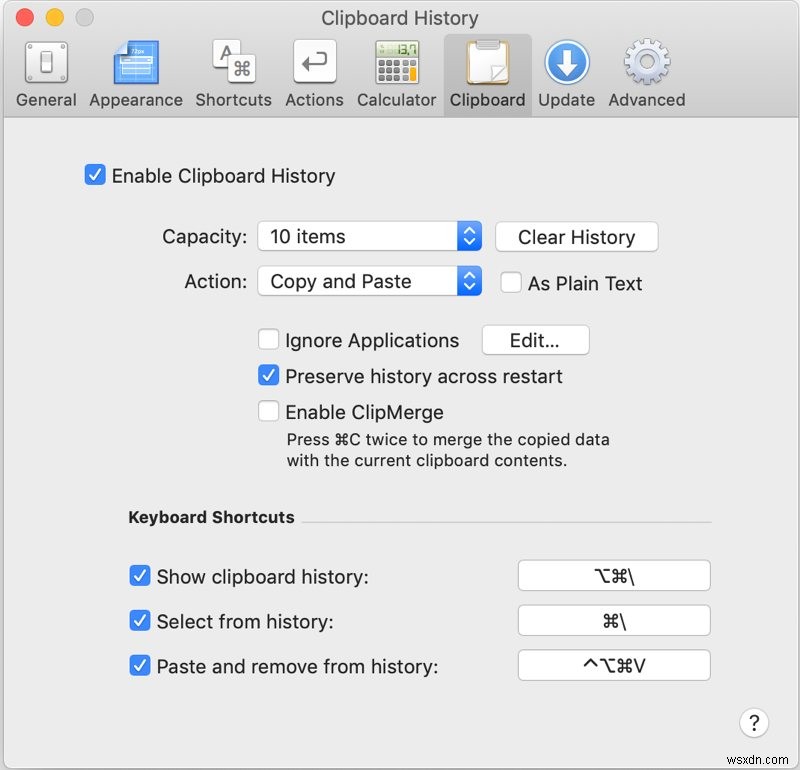This screenshot has width=800, height=770.
Task: Switch to the Appearance settings
Action: click(135, 62)
